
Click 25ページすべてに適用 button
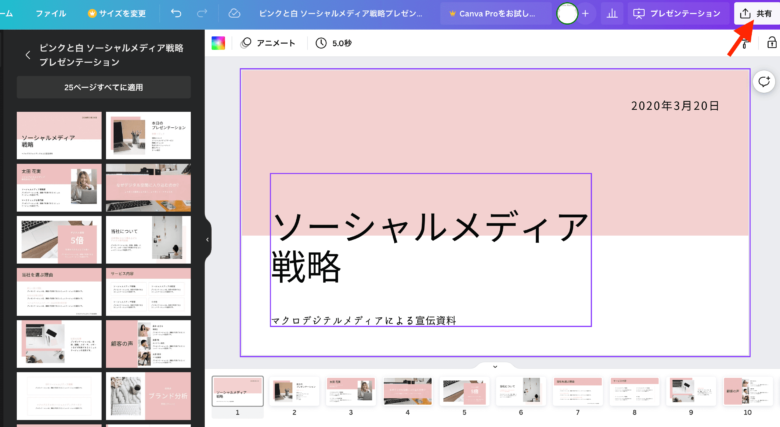(103, 87)
